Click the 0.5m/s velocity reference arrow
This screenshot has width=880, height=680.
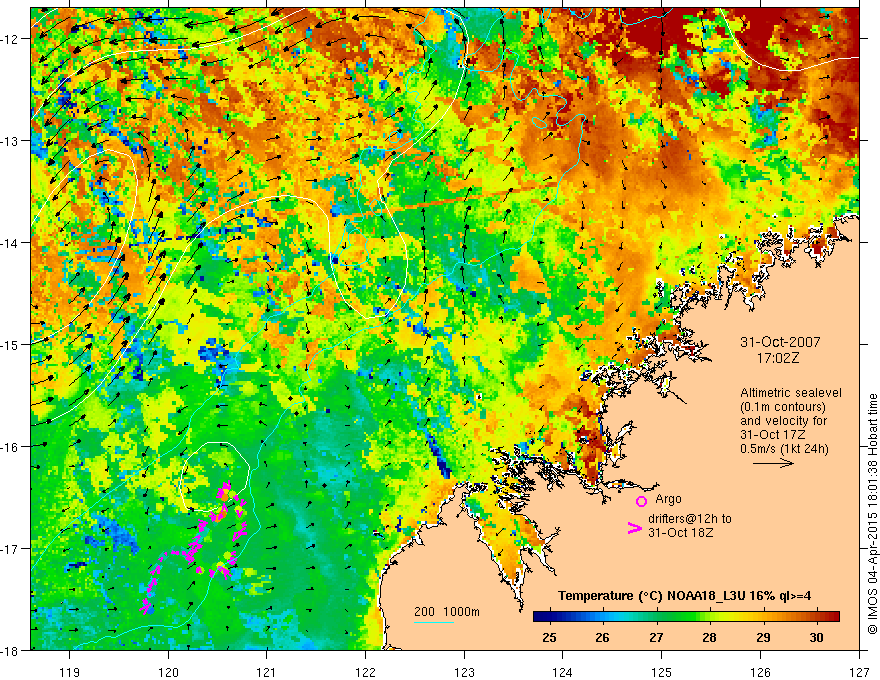click(x=773, y=463)
